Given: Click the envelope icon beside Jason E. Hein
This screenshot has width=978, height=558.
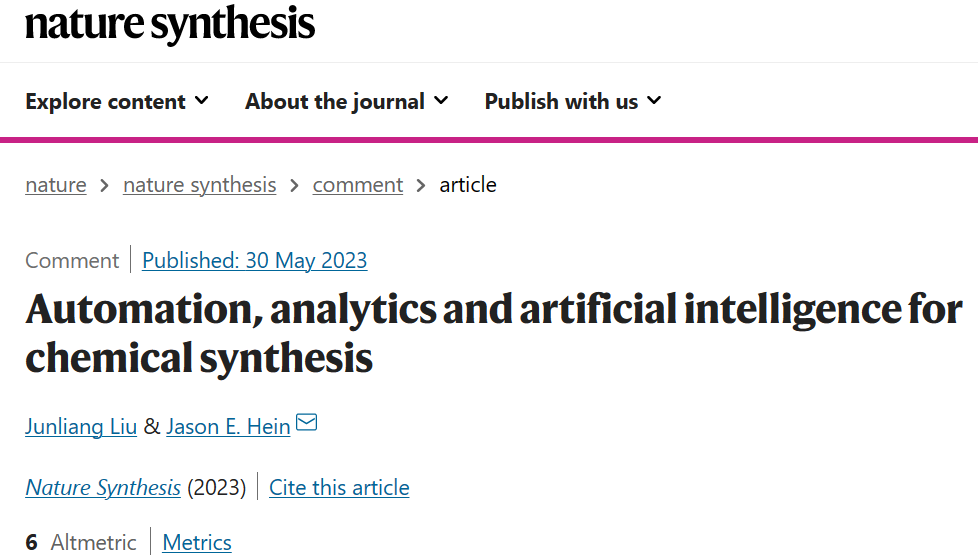Looking at the screenshot, I should coord(306,422).
